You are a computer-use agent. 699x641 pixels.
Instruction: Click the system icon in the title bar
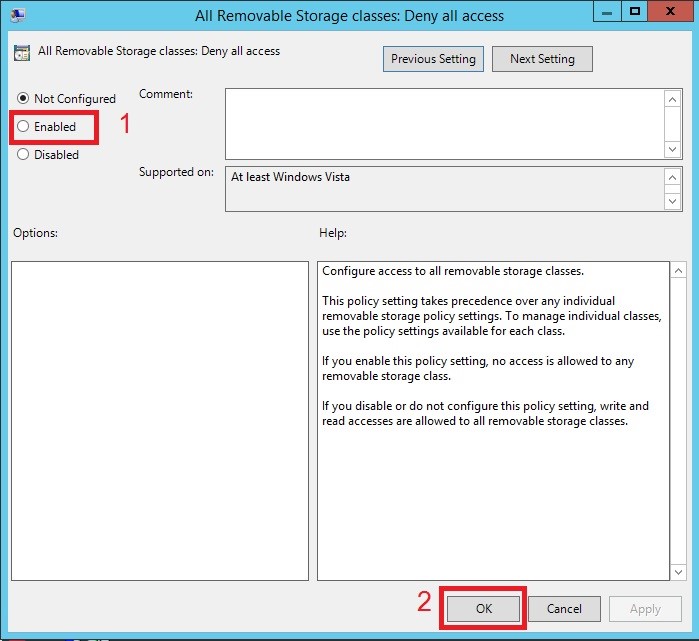pyautogui.click(x=15, y=15)
